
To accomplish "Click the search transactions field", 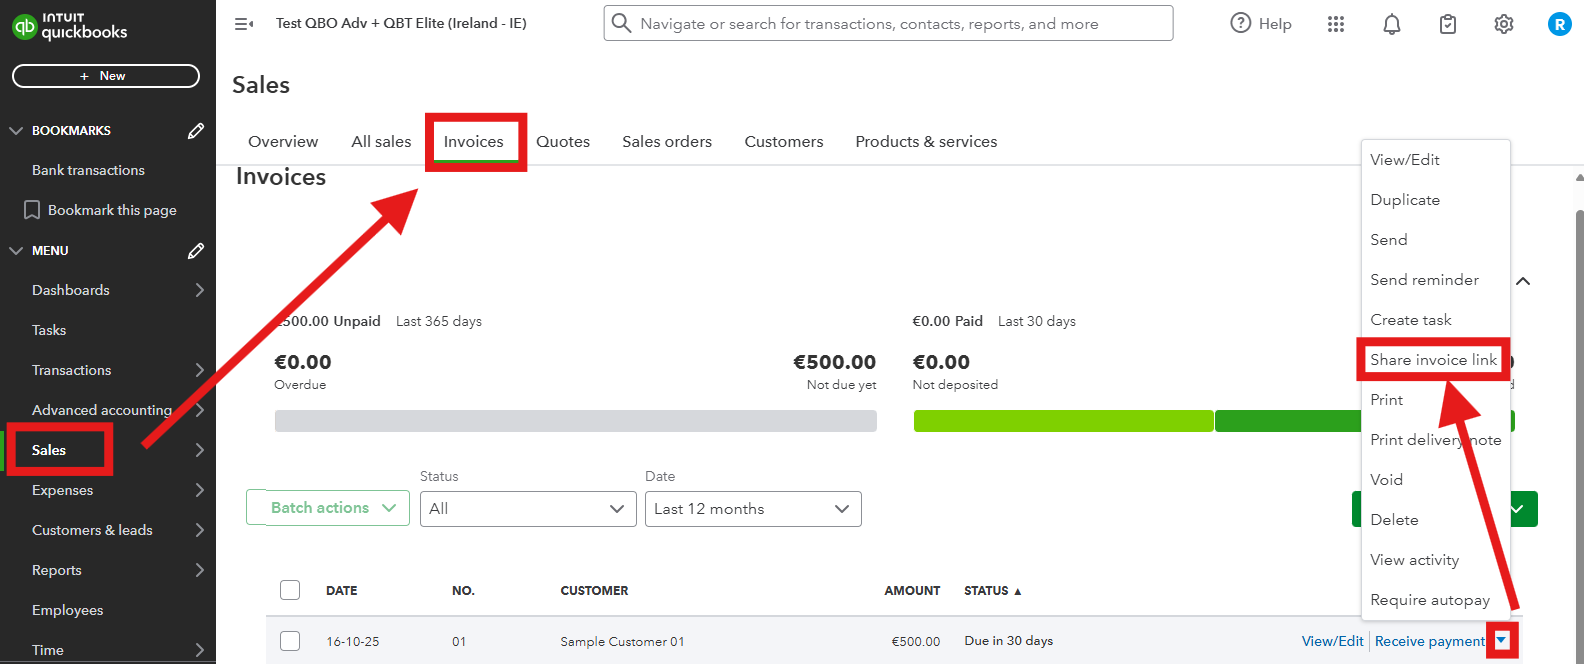I will point(888,23).
